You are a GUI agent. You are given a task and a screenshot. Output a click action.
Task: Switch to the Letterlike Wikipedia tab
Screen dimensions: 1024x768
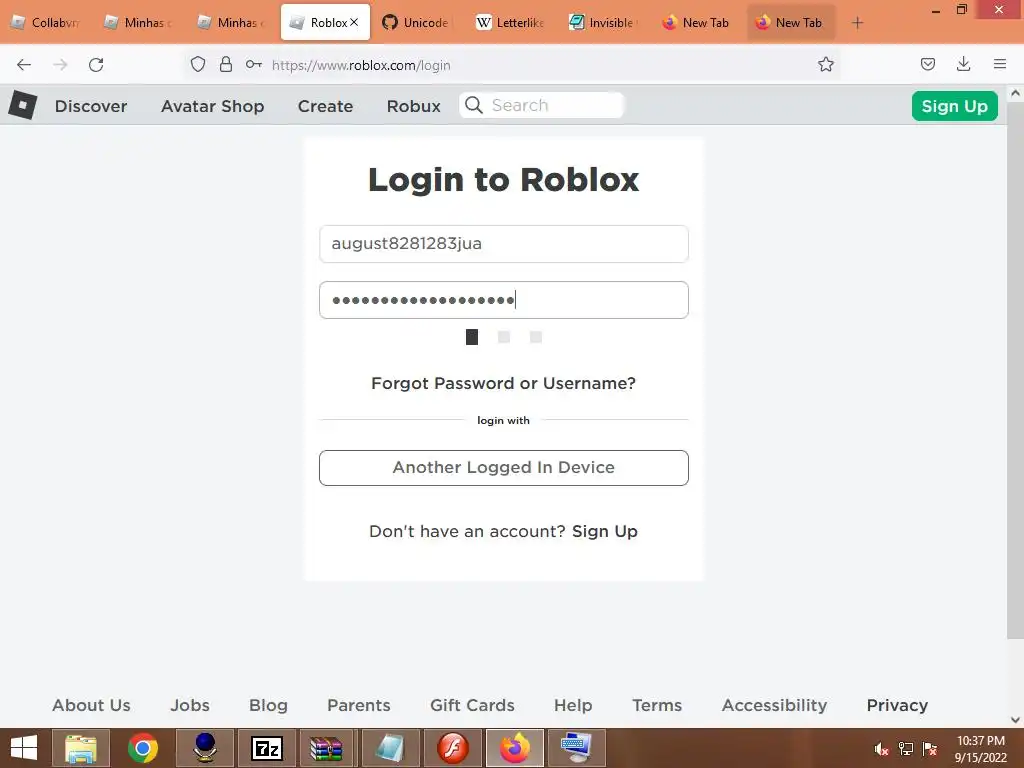tap(510, 23)
